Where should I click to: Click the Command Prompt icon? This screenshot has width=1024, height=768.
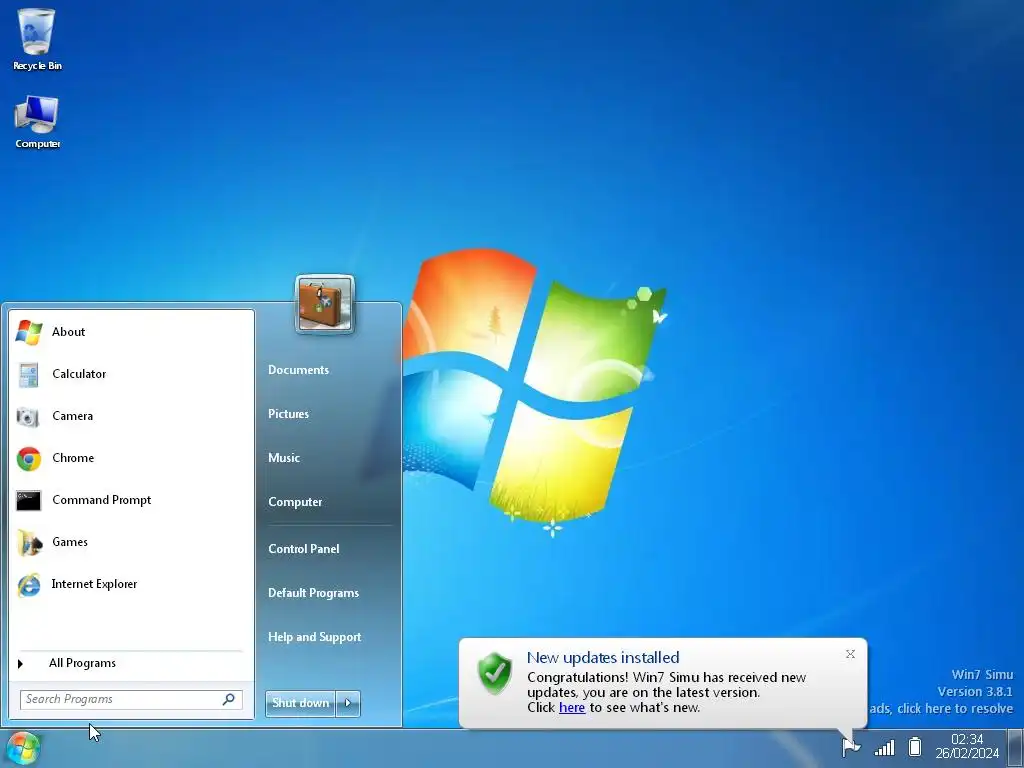point(29,500)
